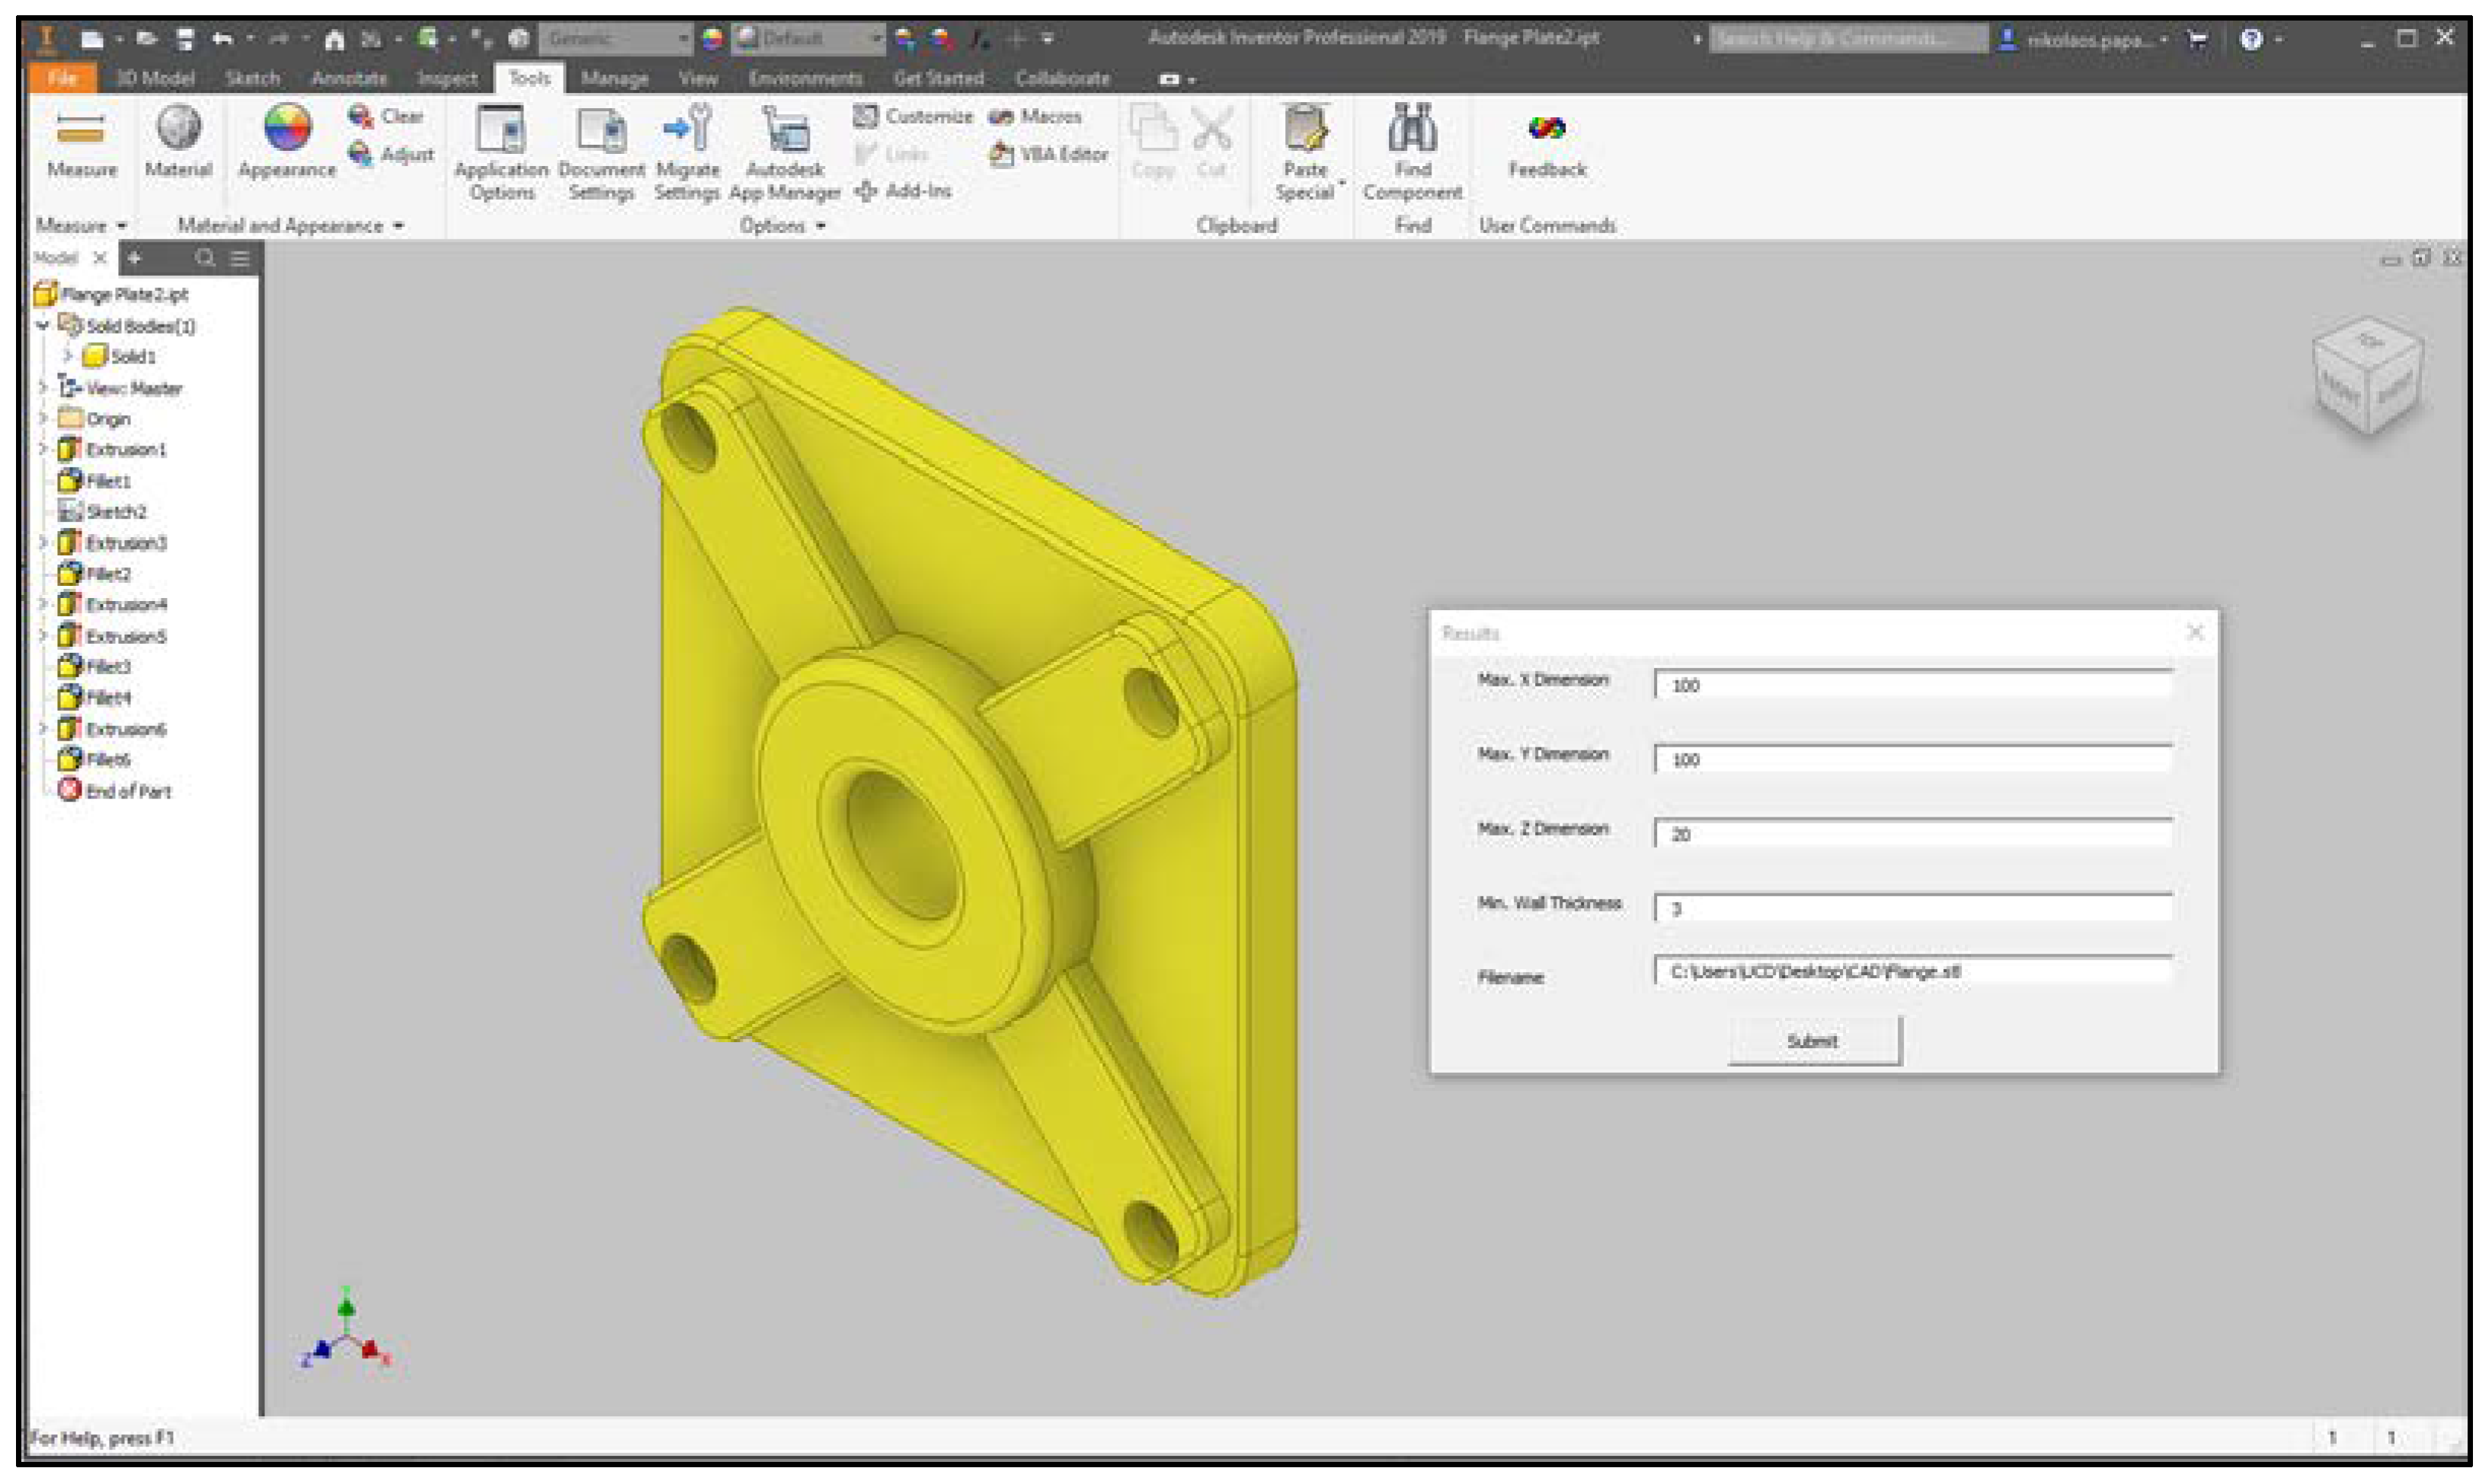Open the Material browser icon
The width and height of the screenshot is (2492, 1484).
[178, 128]
